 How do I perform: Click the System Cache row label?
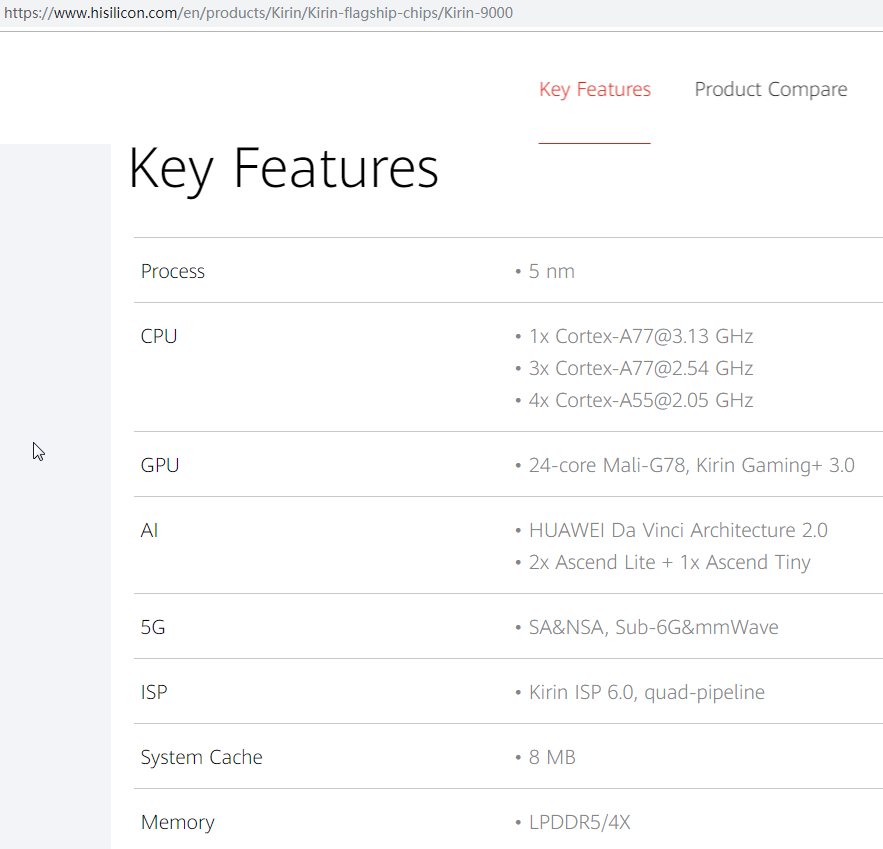pyautogui.click(x=202, y=757)
